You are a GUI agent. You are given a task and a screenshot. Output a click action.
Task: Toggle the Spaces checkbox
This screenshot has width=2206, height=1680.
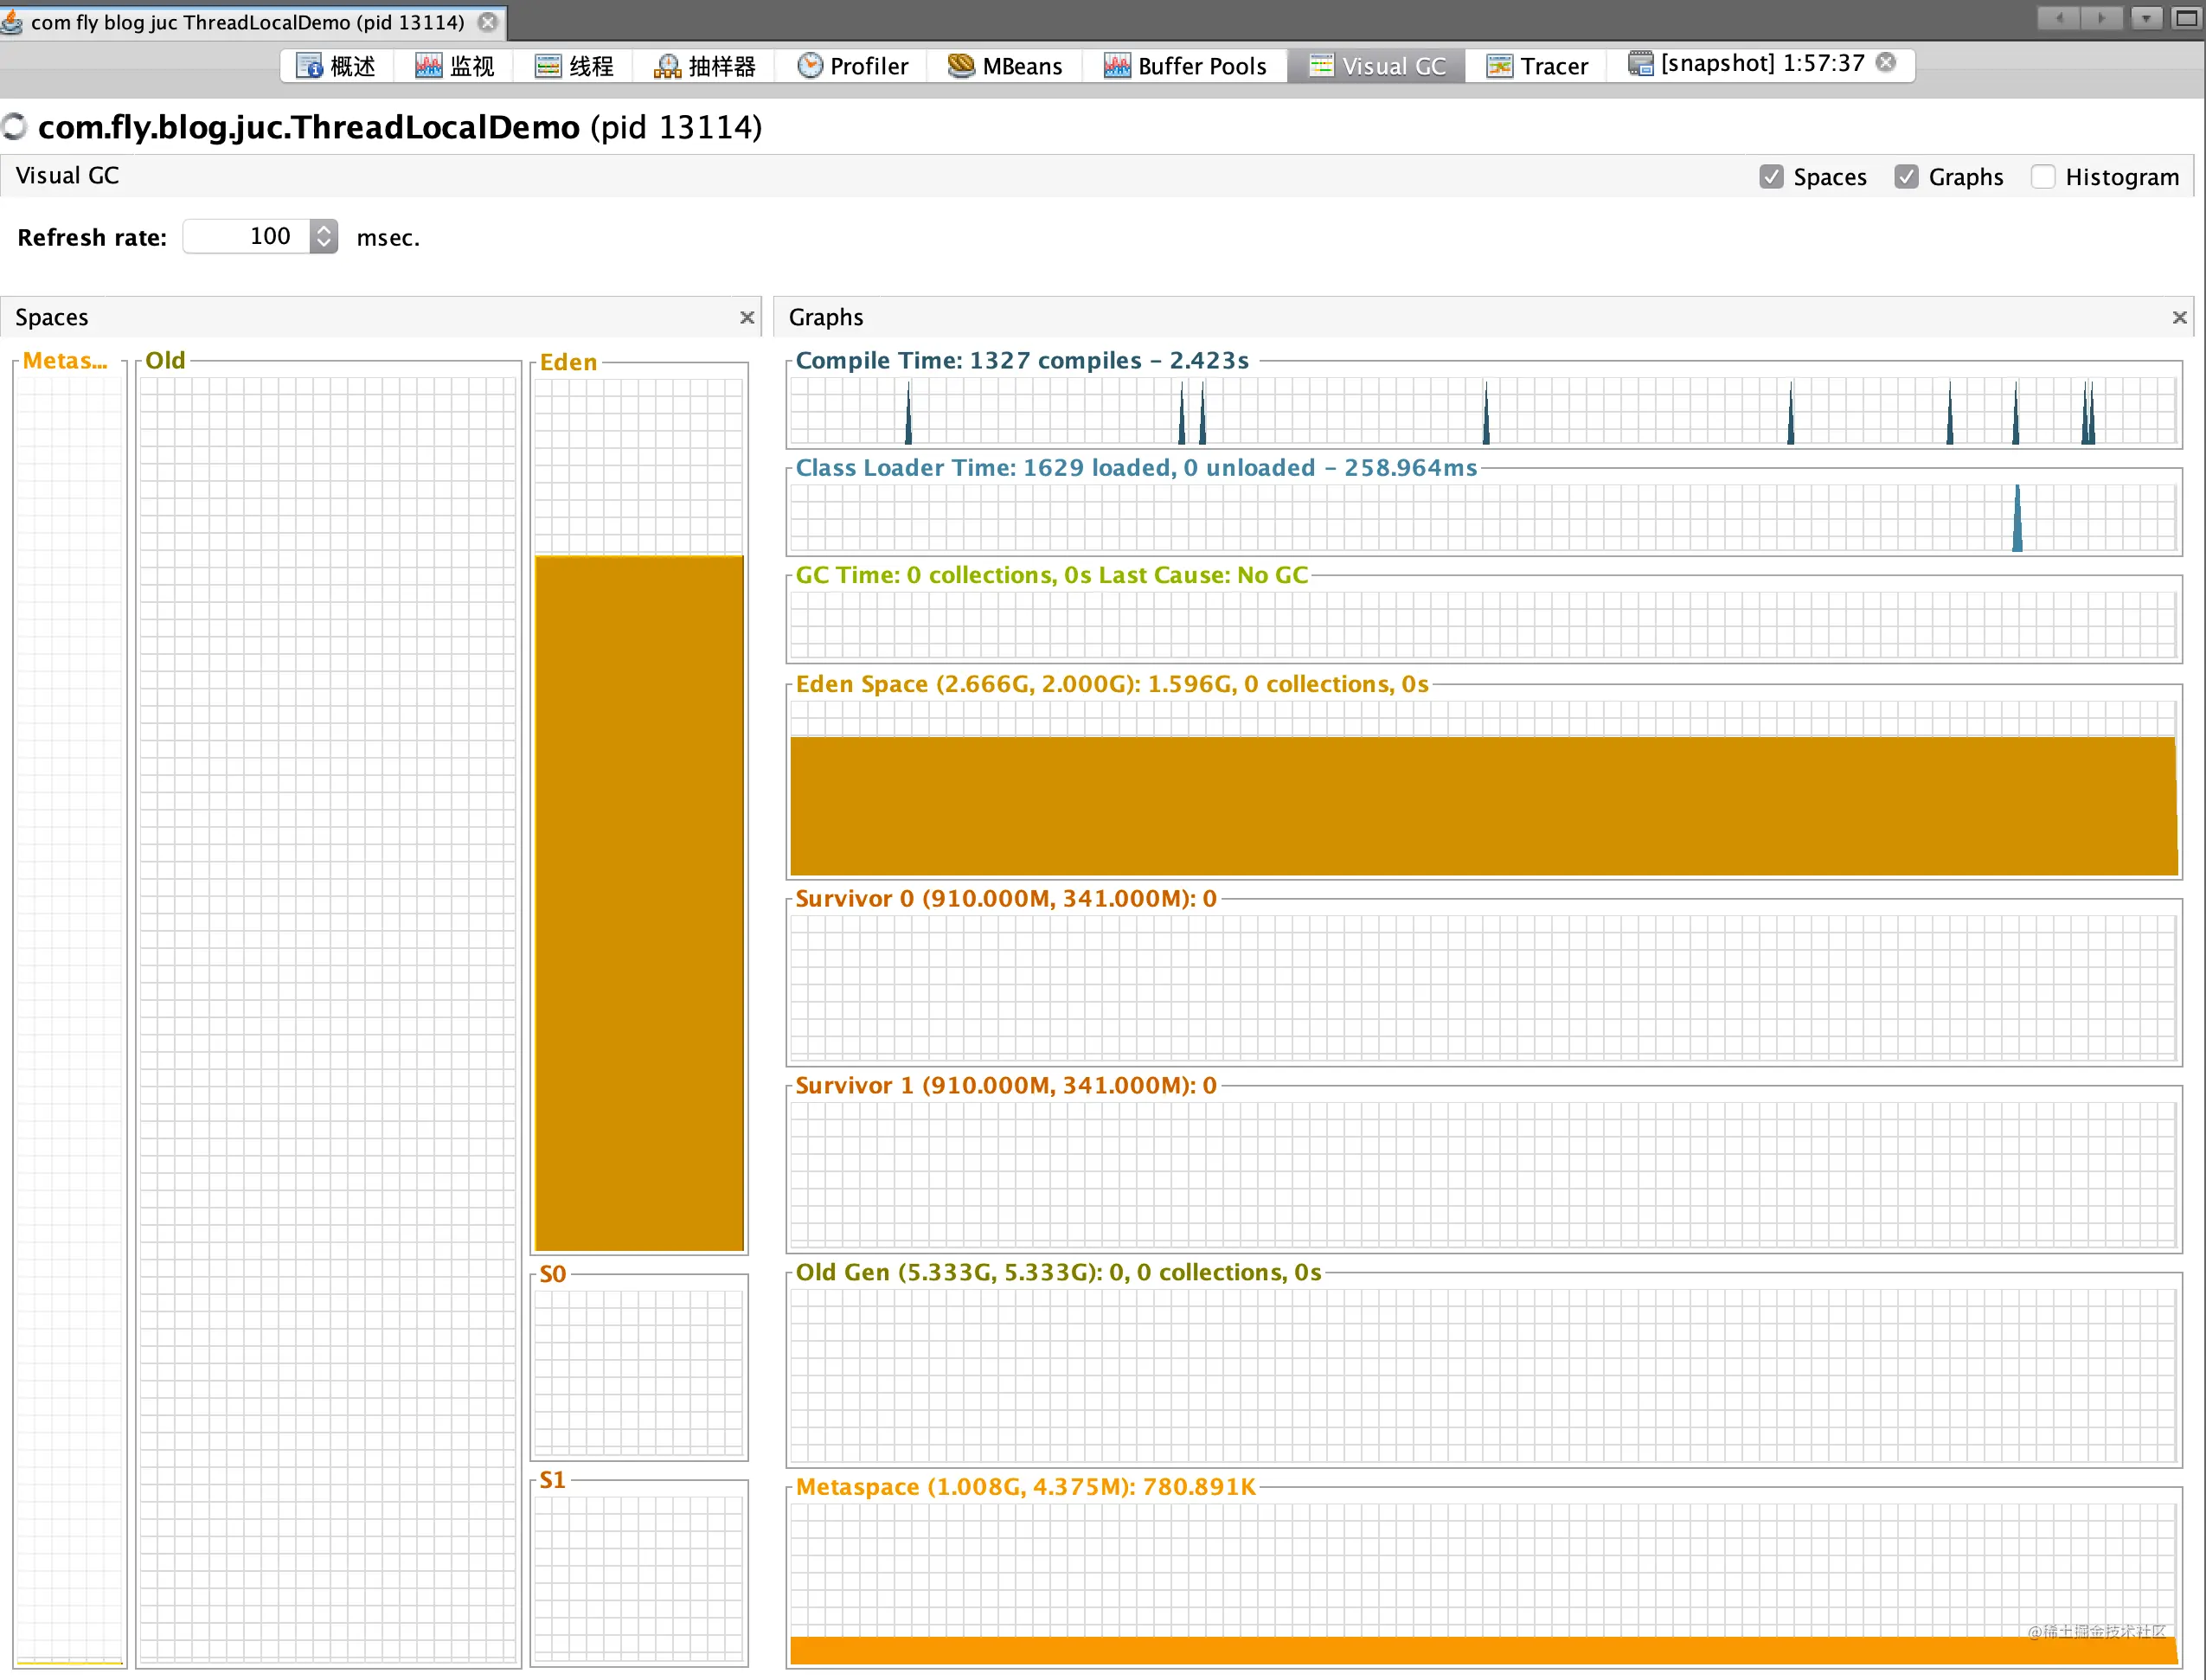pyautogui.click(x=1771, y=177)
